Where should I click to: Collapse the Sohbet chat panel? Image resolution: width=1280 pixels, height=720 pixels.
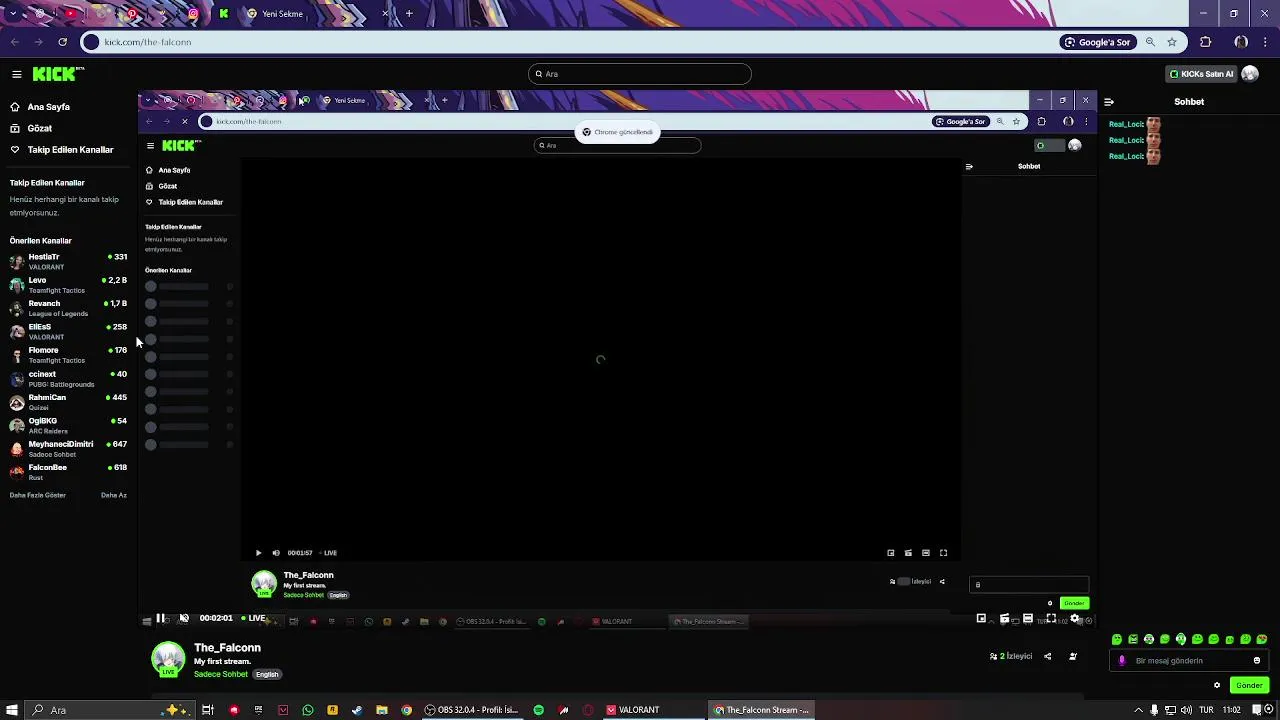[1109, 102]
